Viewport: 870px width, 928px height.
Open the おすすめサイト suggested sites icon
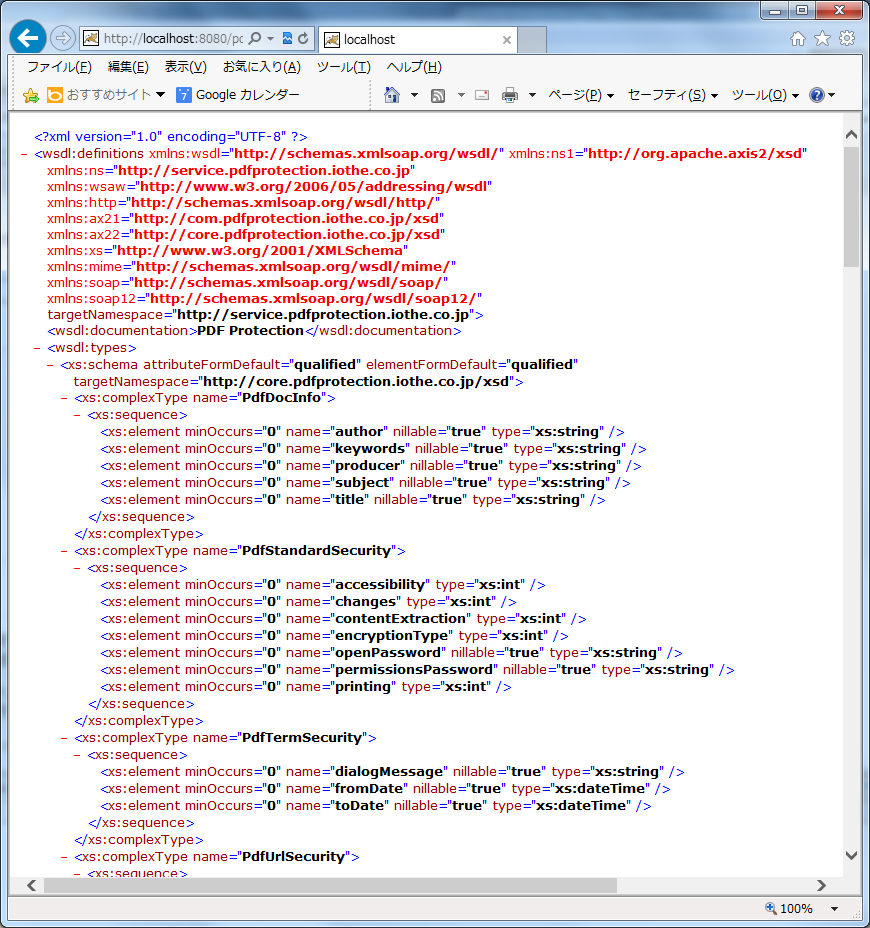coord(55,95)
